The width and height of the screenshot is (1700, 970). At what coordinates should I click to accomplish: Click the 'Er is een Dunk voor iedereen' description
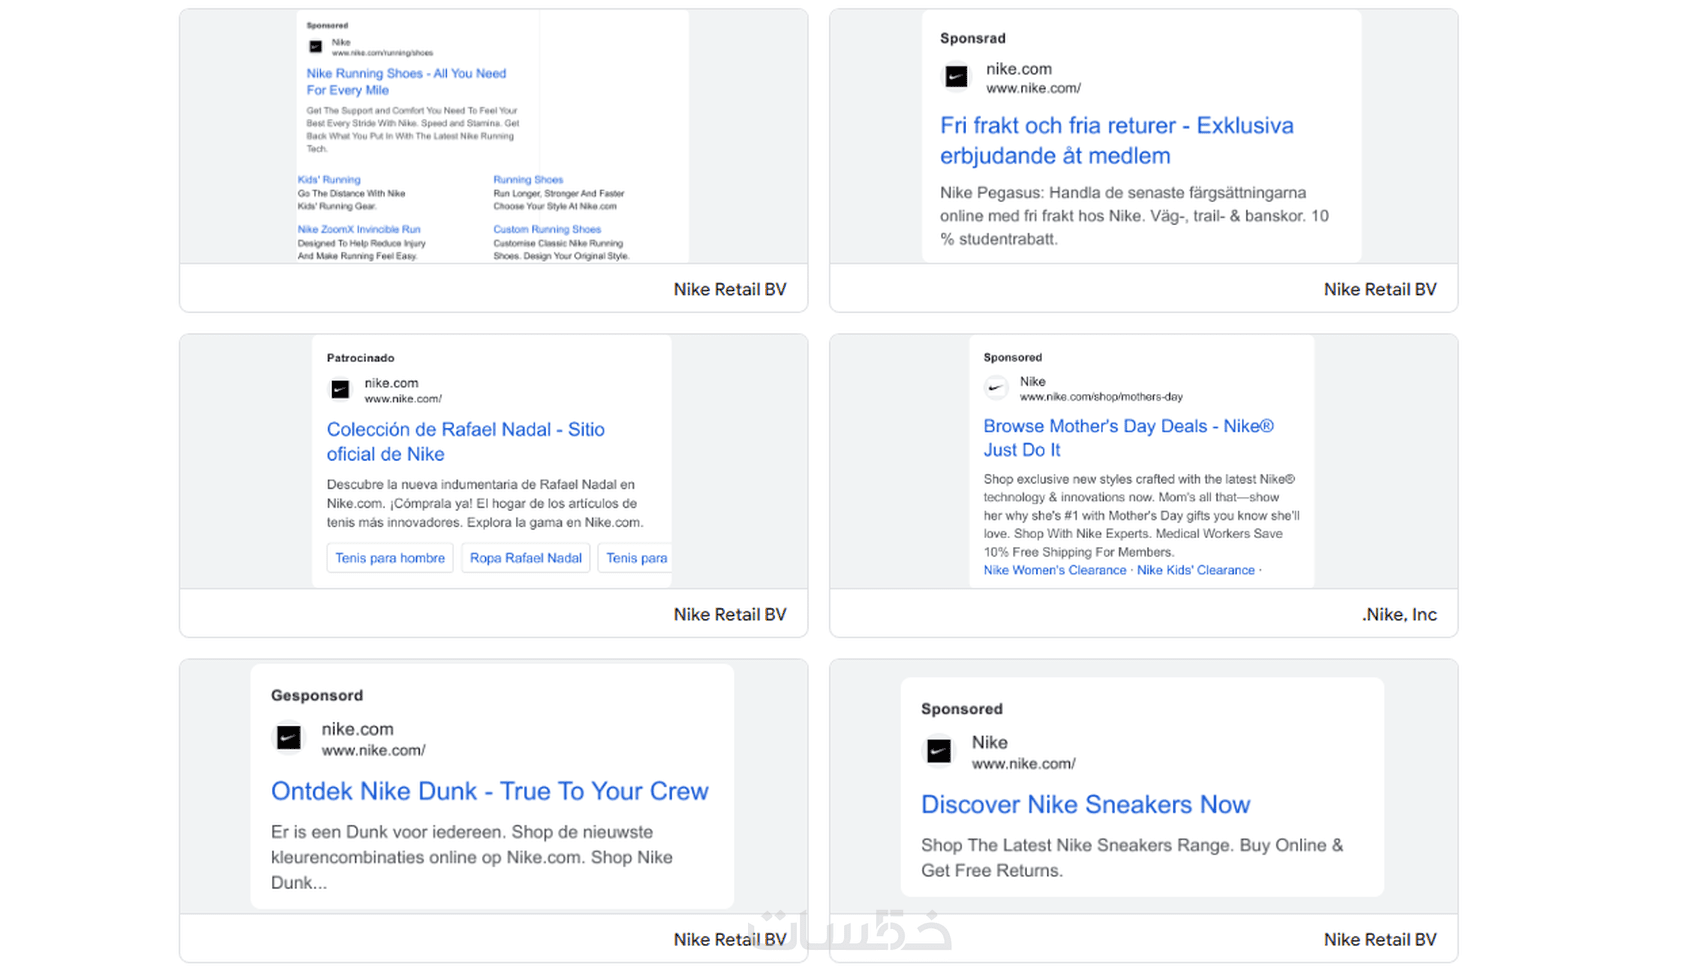click(x=472, y=857)
